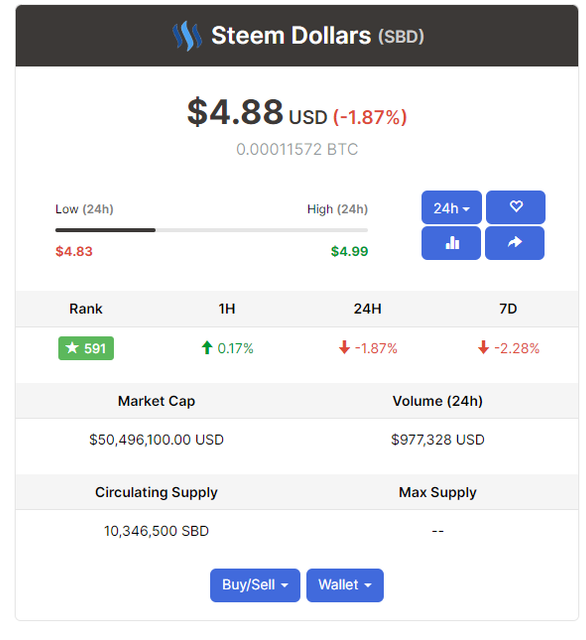Click the 0.00011572 BTC price text
Screen dimensions: 586x640
pyautogui.click(x=297, y=149)
